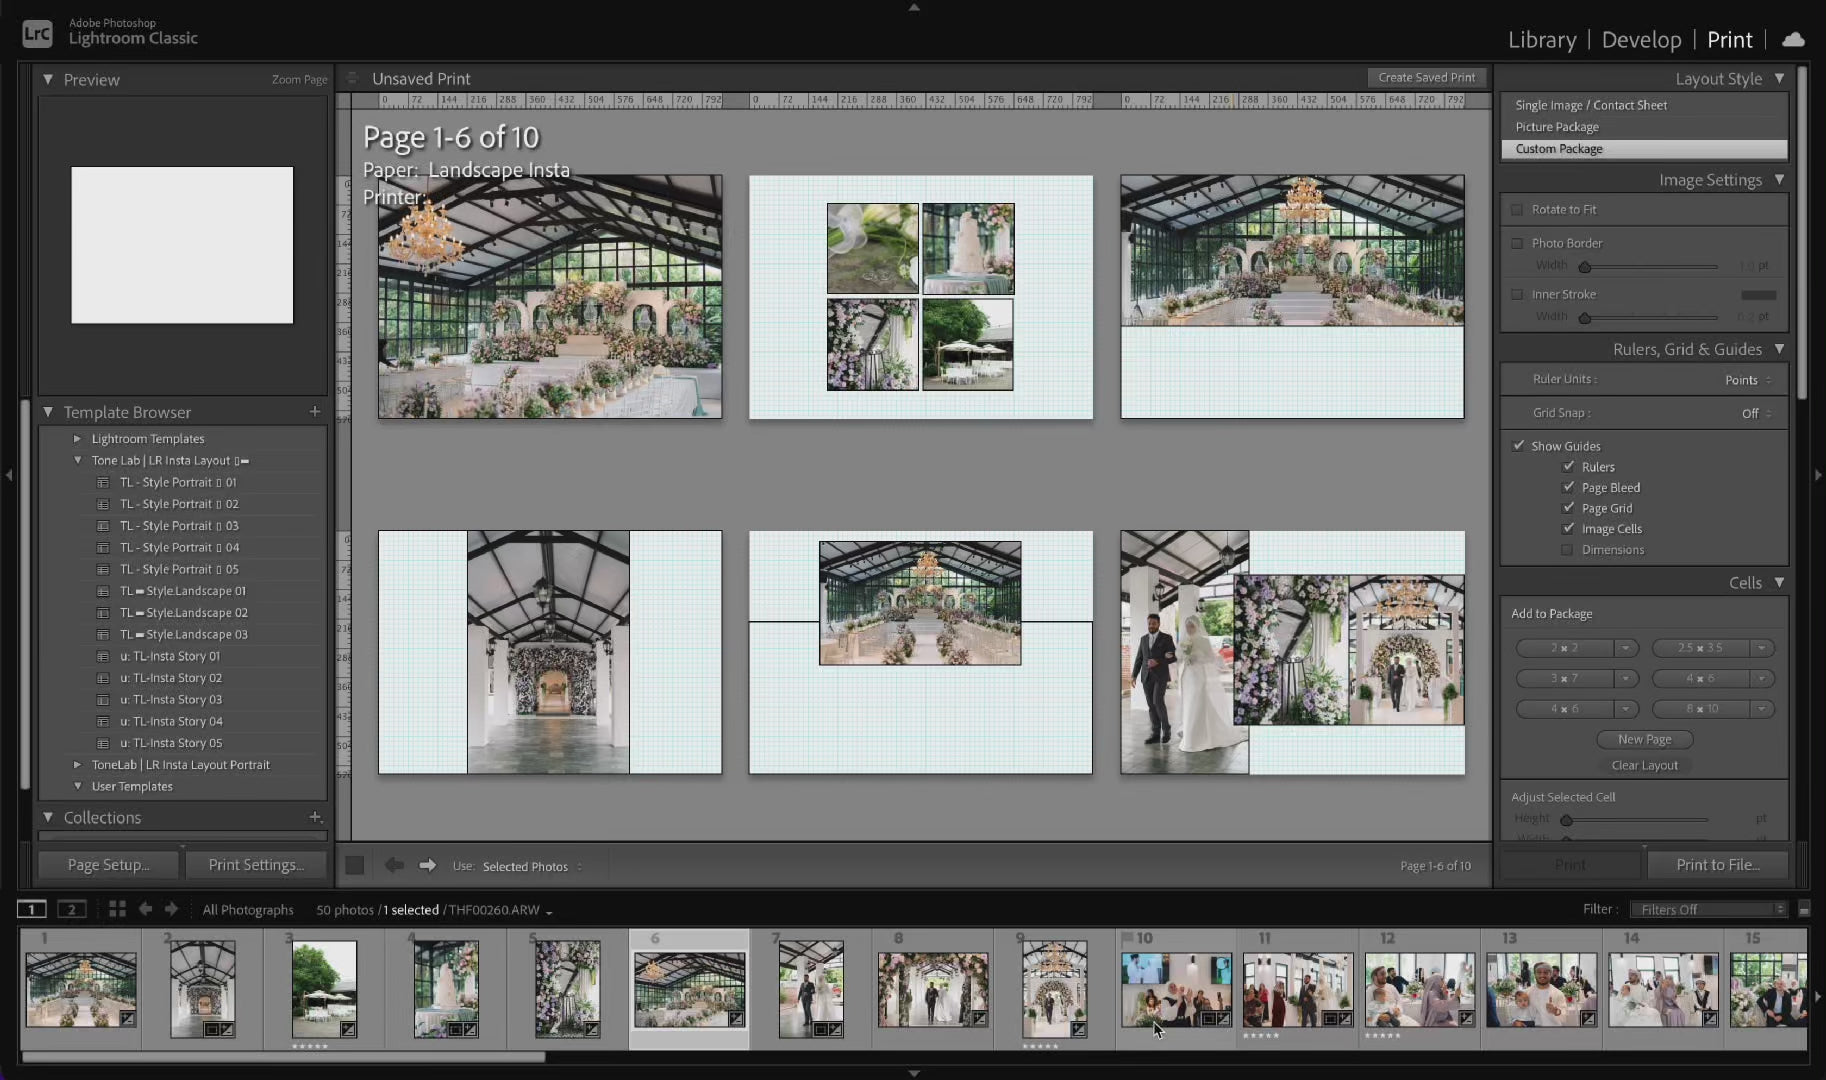Switch to Develop module
The height and width of the screenshot is (1080, 1826).
pyautogui.click(x=1641, y=40)
